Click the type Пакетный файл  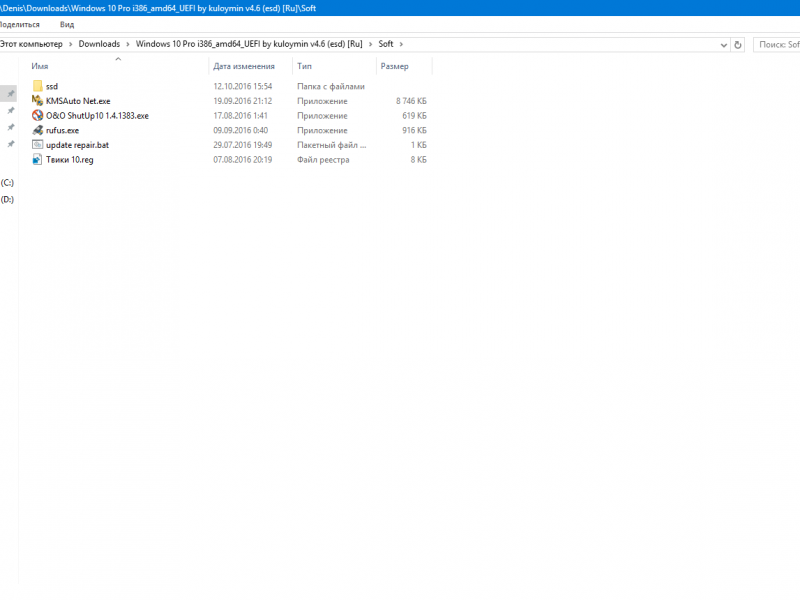pos(332,145)
